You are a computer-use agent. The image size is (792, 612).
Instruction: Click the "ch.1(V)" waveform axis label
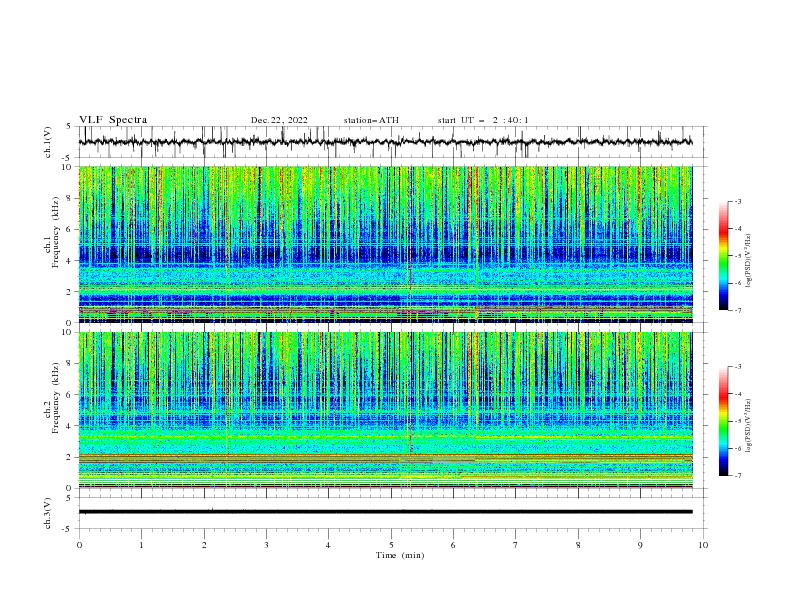48,142
